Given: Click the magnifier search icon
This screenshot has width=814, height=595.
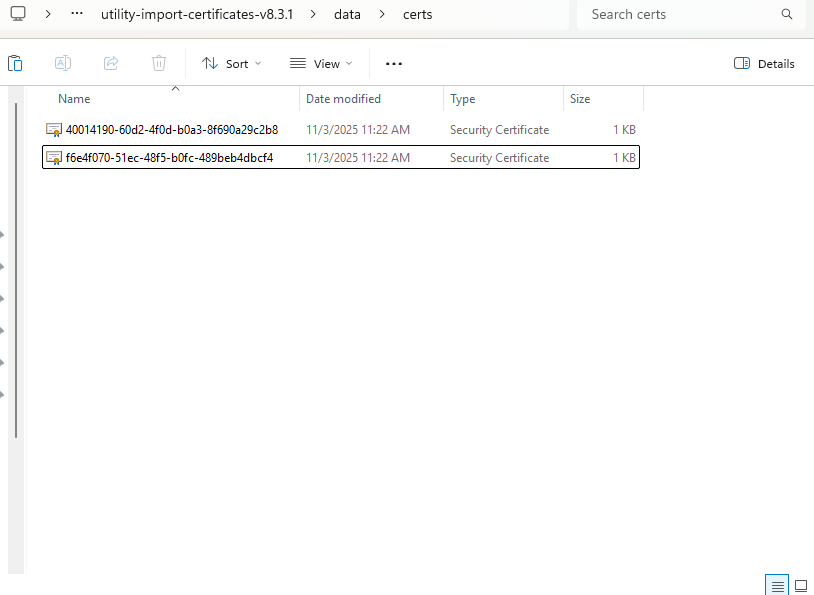Looking at the screenshot, I should pyautogui.click(x=787, y=15).
